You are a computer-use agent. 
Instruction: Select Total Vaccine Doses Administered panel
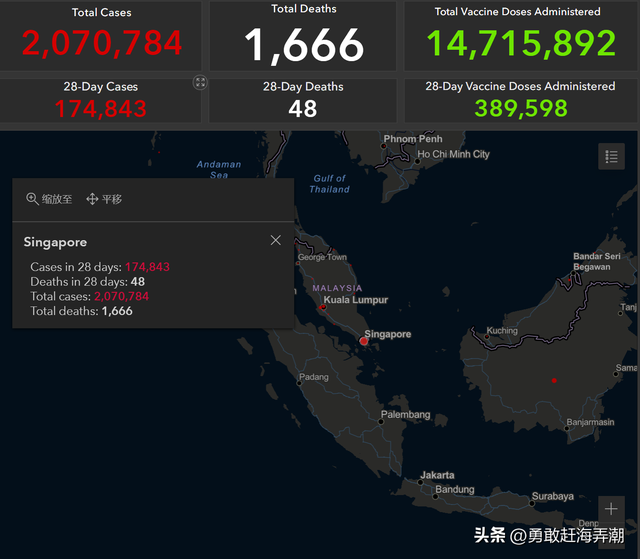(x=517, y=35)
